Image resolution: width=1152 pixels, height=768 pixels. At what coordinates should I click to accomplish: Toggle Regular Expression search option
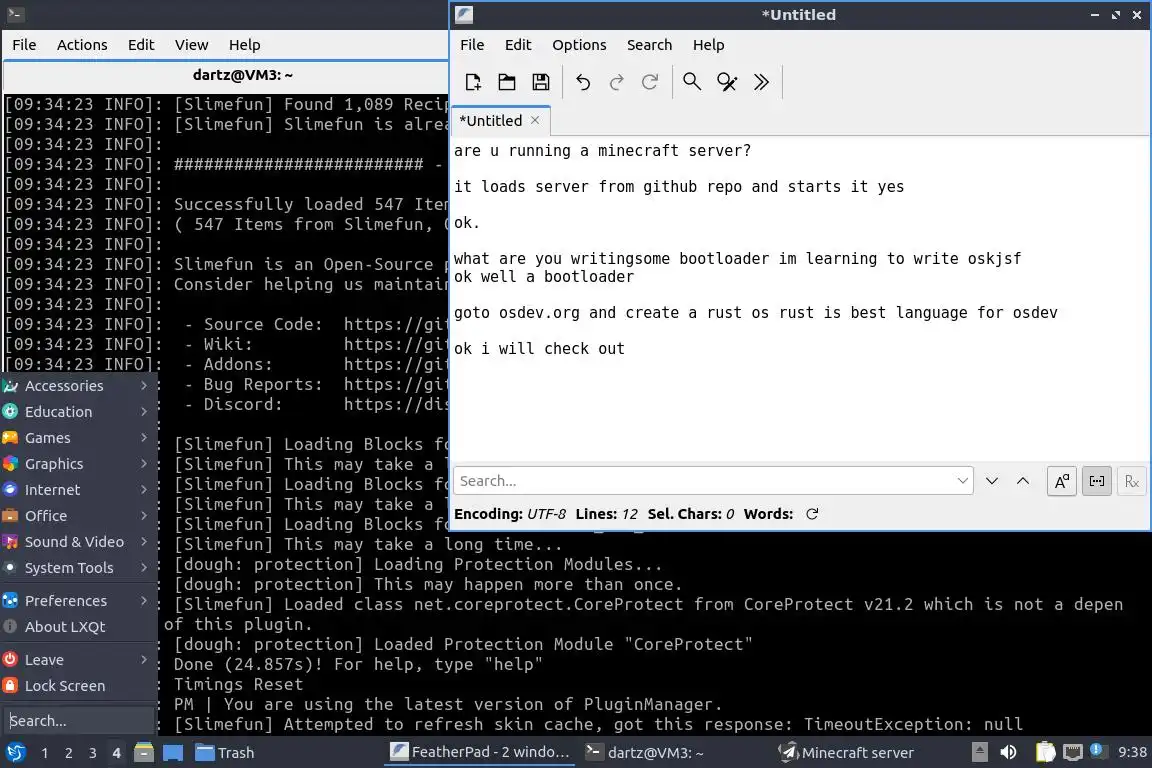[x=1131, y=481]
